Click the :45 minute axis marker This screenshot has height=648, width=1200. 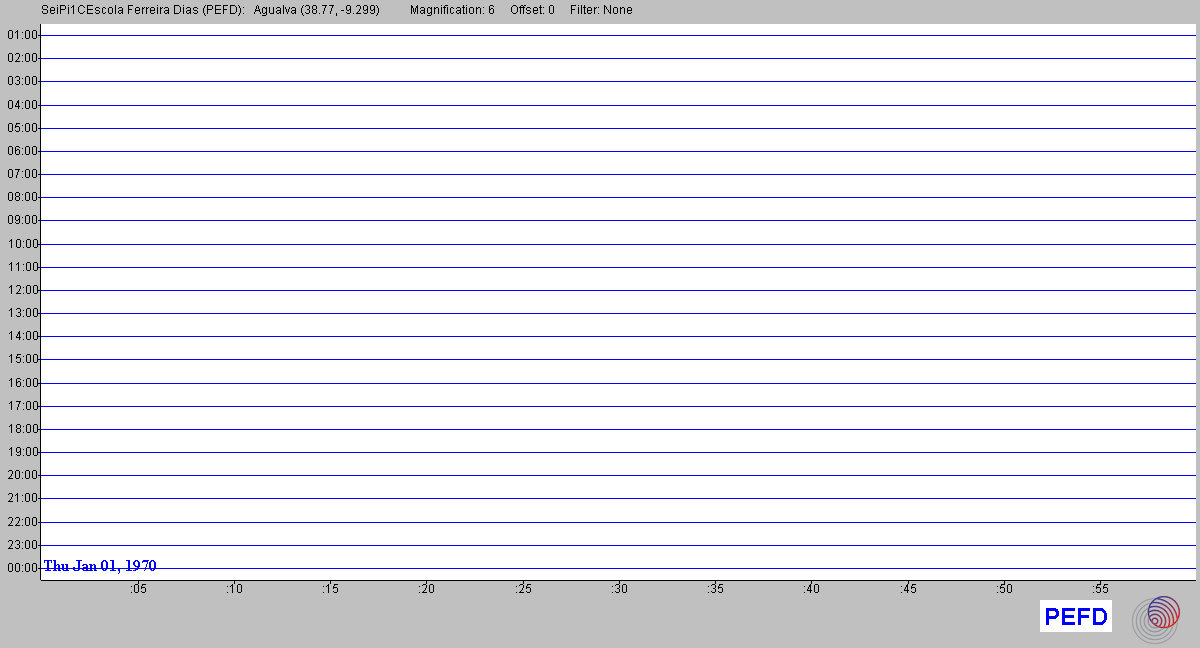pos(908,589)
